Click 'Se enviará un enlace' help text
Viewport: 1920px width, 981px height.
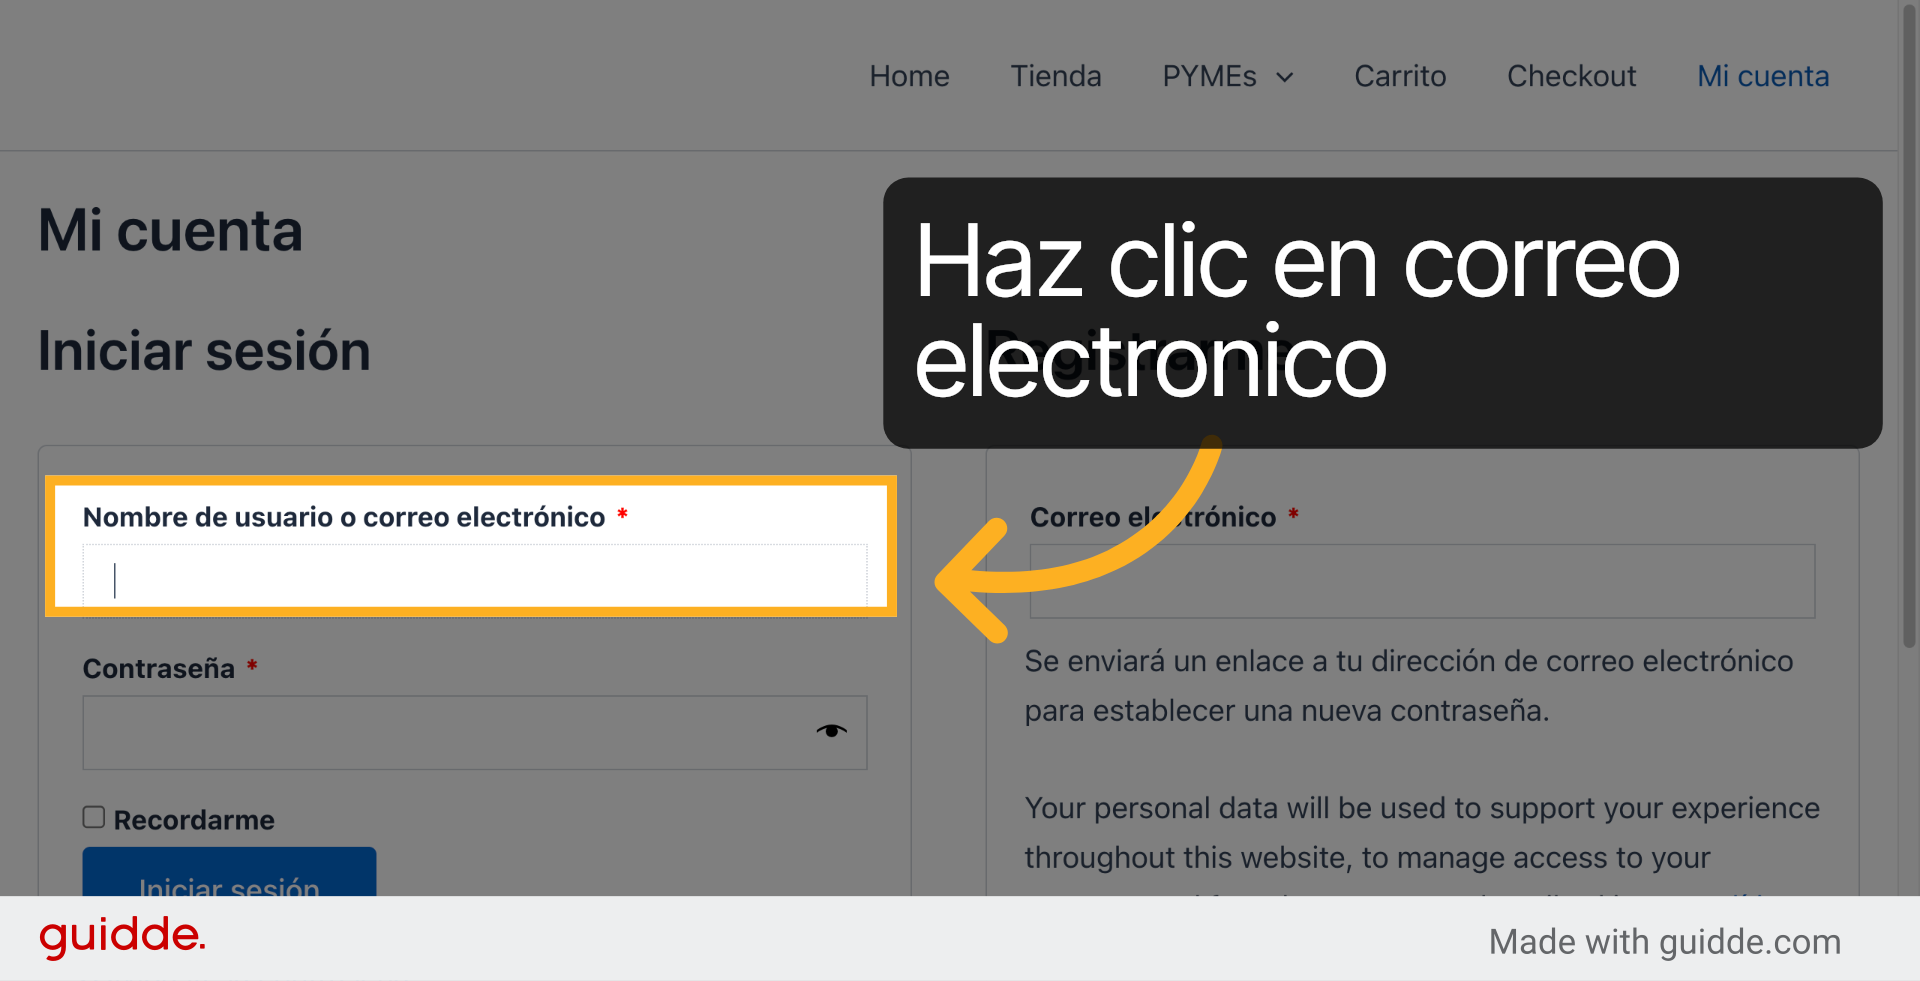tap(1408, 686)
